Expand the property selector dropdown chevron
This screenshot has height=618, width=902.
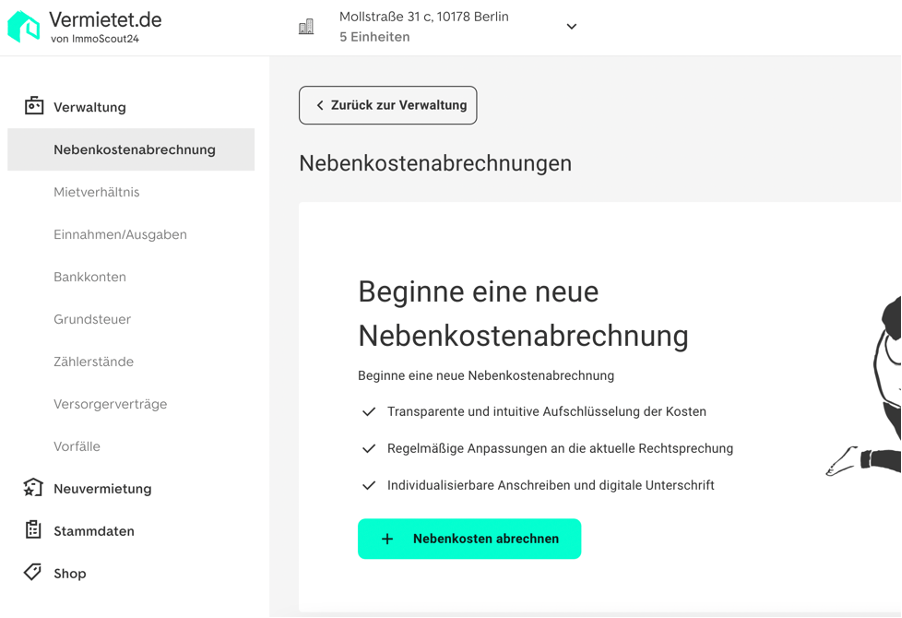tap(571, 26)
